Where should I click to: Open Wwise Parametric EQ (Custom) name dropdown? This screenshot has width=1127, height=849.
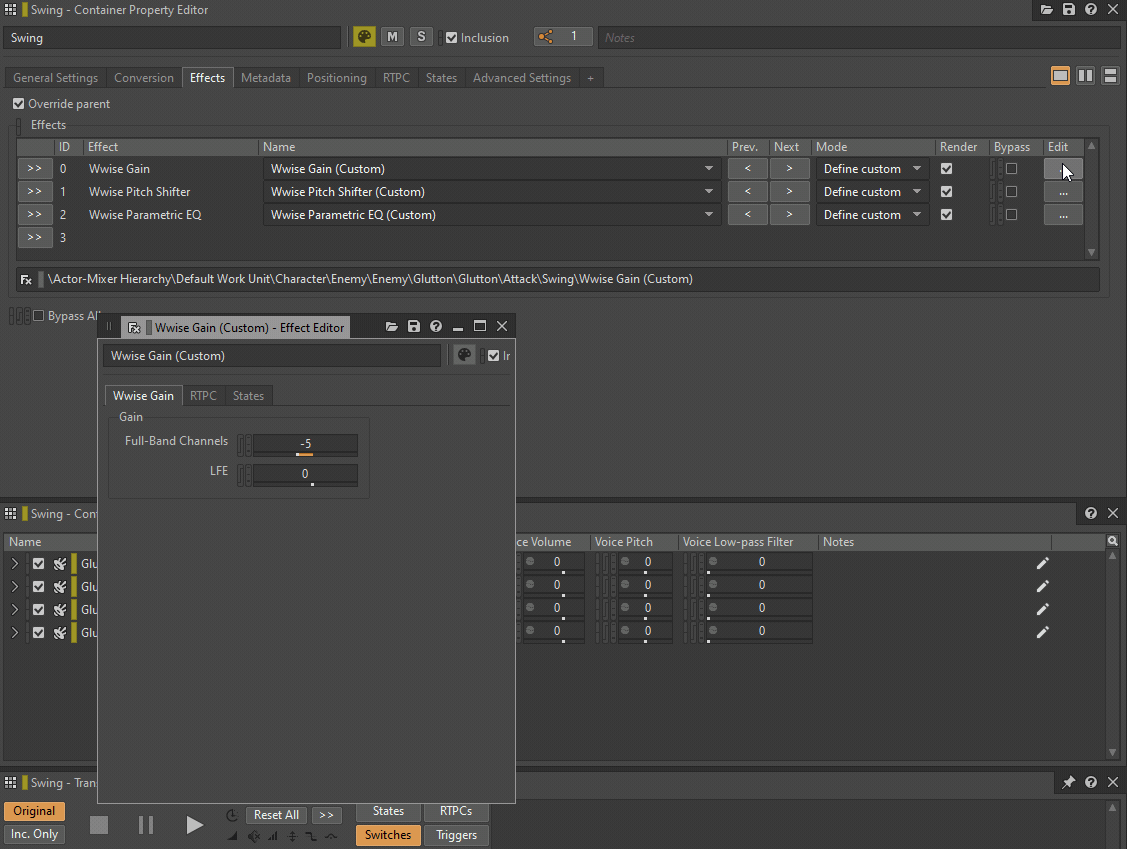coord(709,215)
